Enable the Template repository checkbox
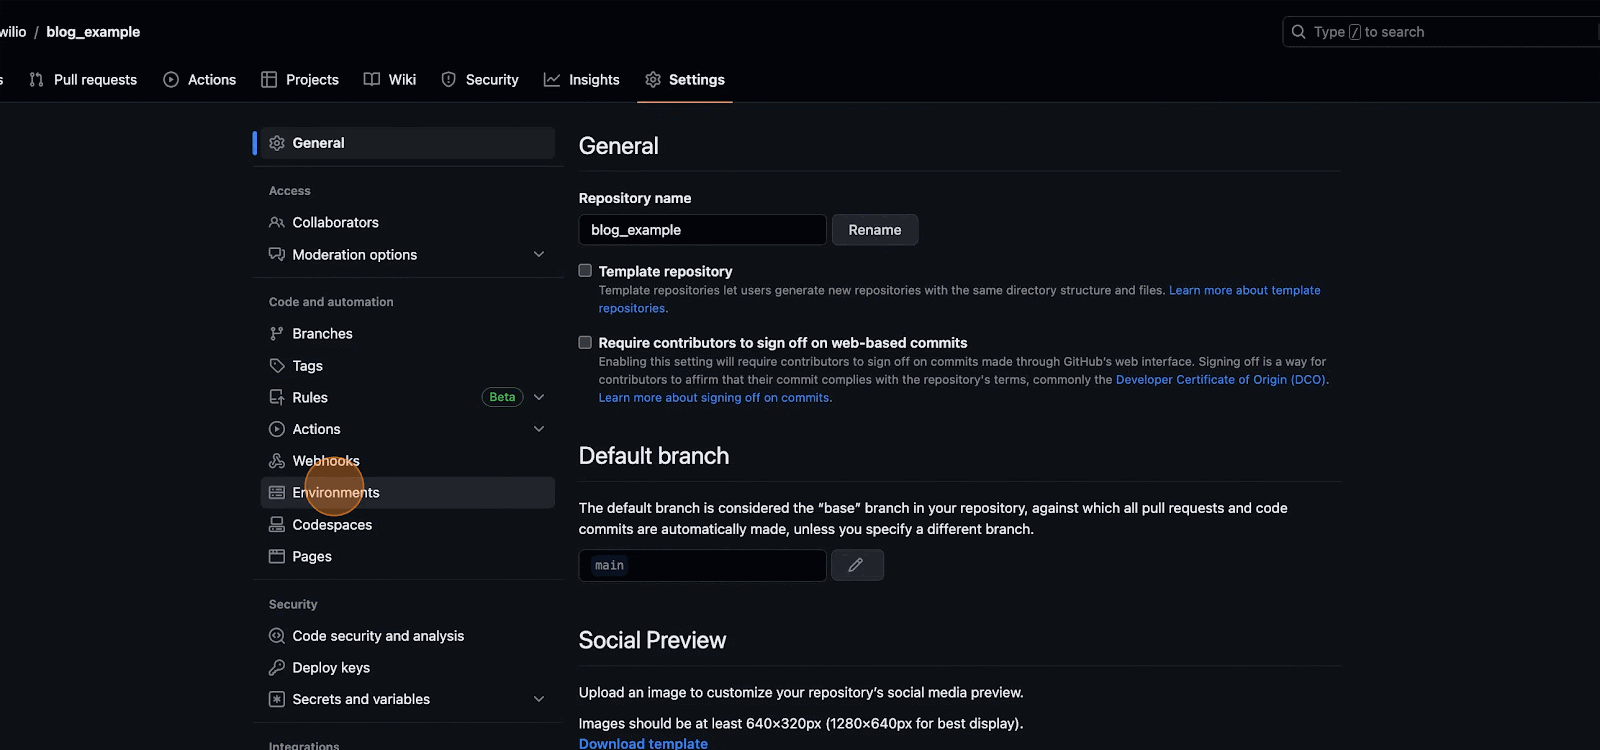This screenshot has height=750, width=1600. [x=585, y=270]
